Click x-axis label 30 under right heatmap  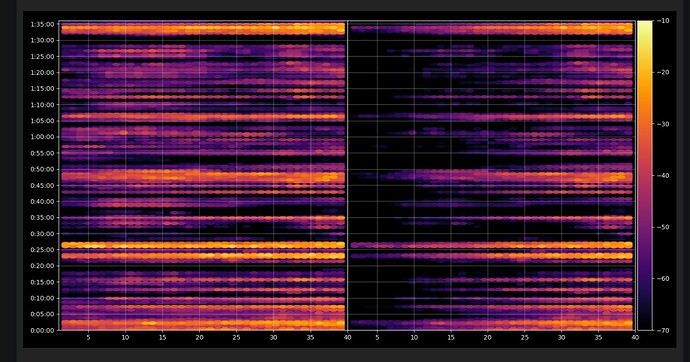(562, 338)
